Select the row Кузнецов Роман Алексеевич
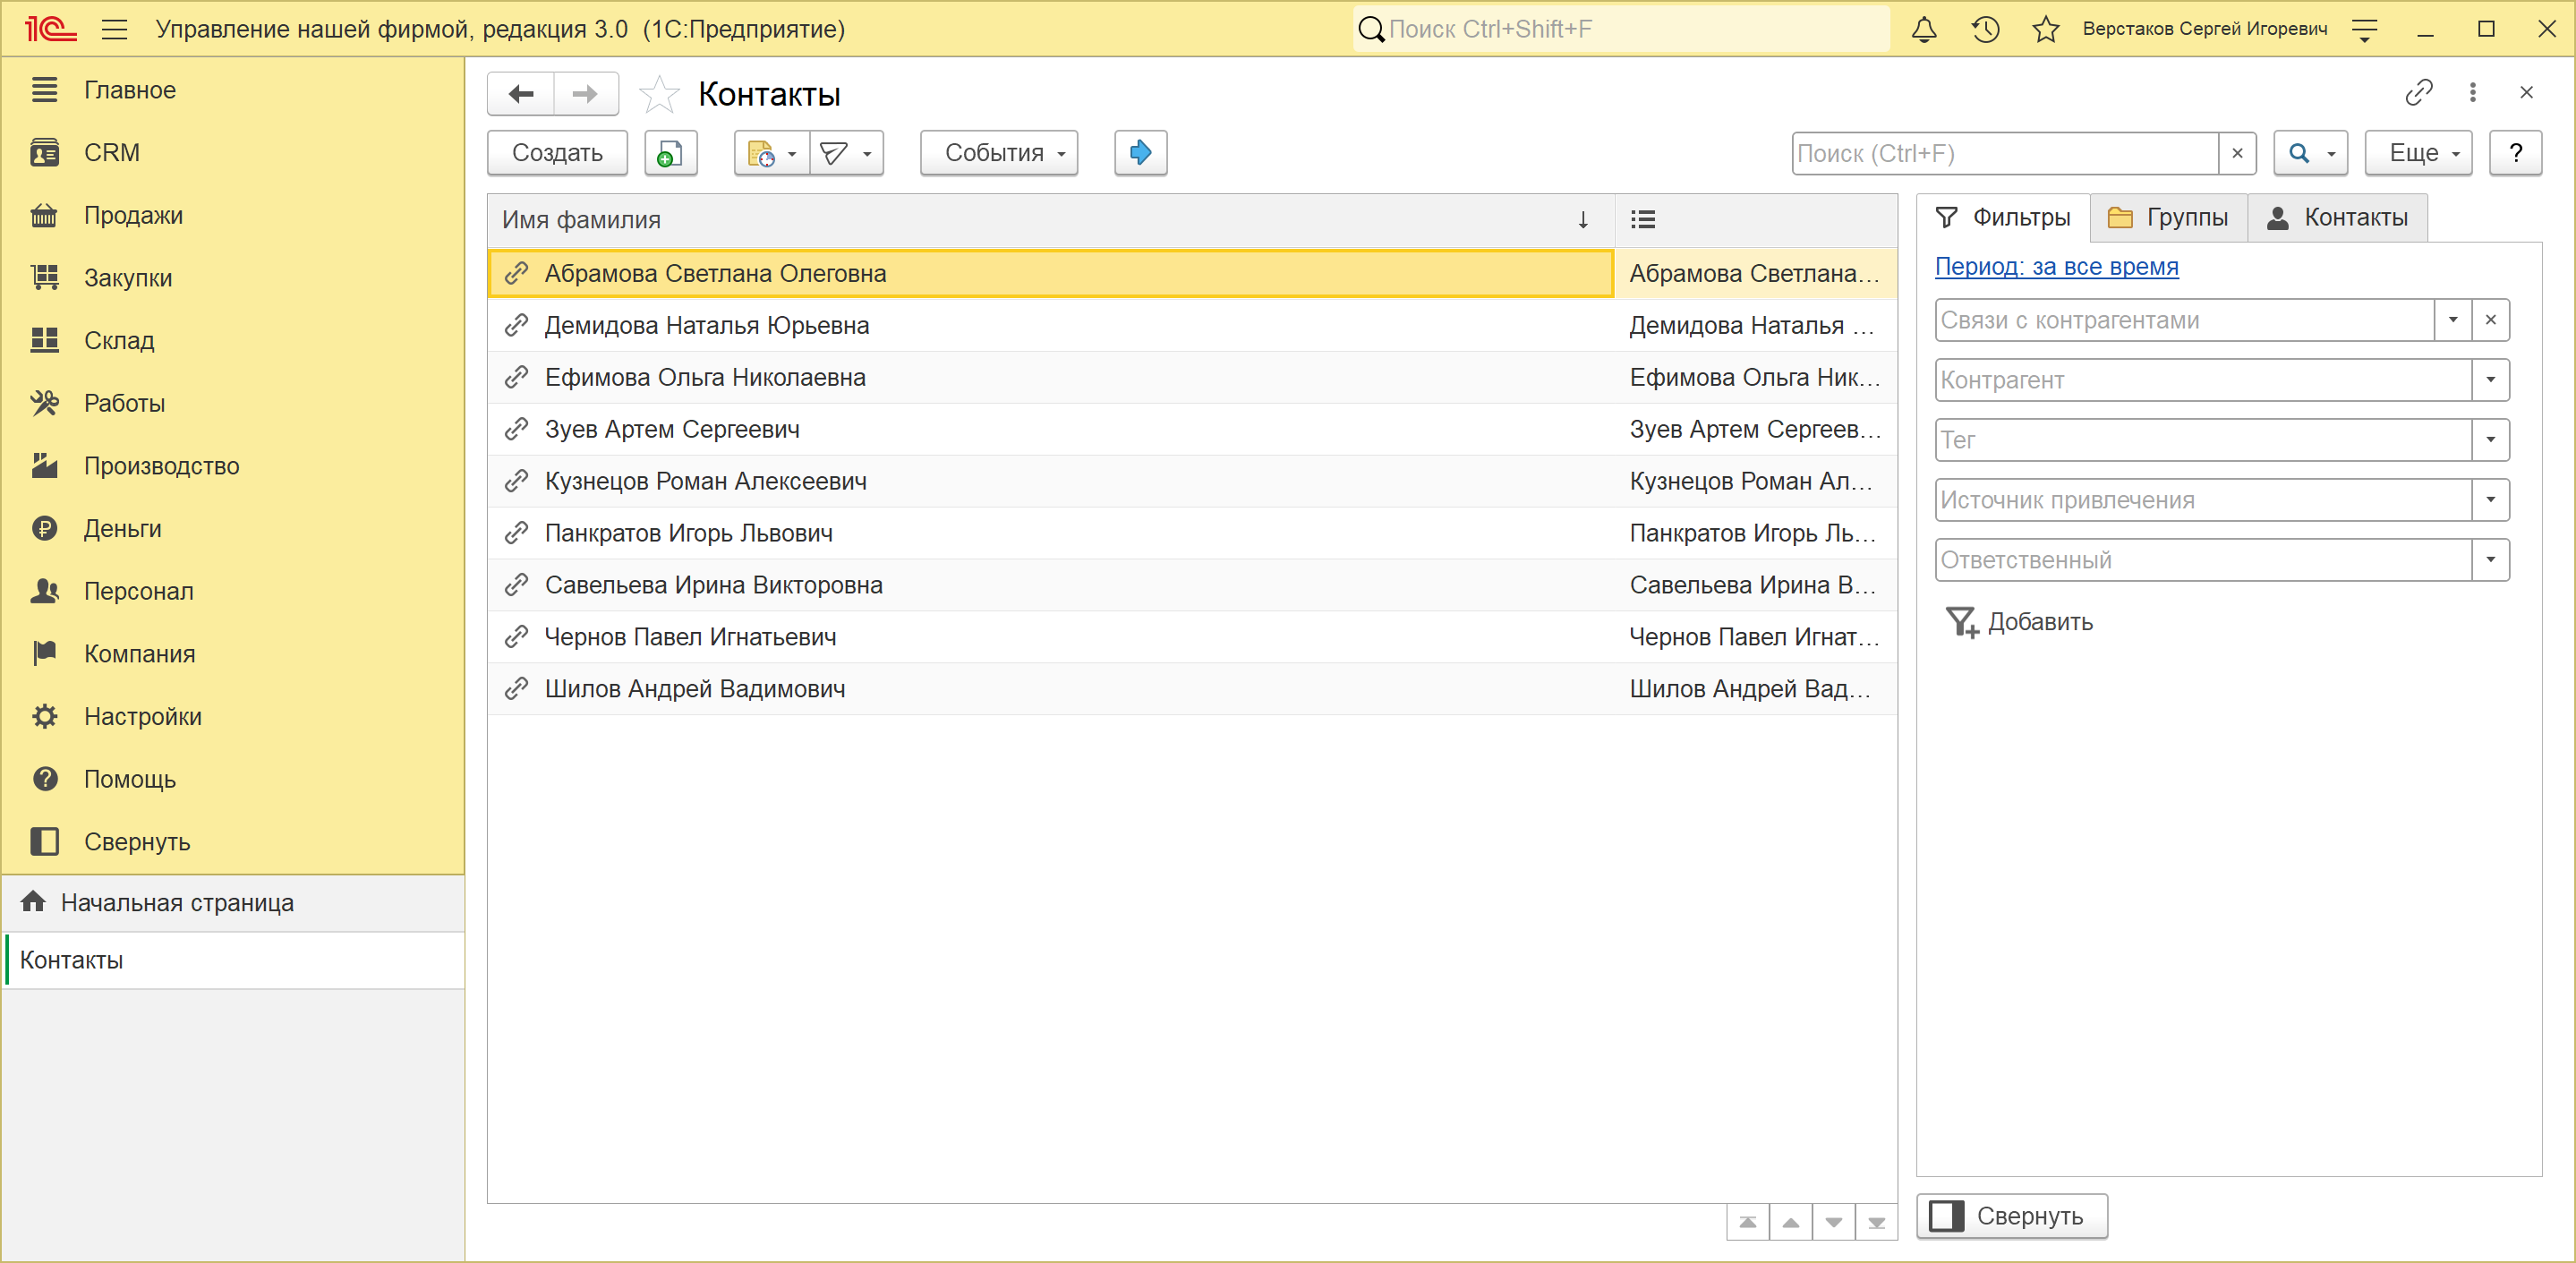 [1191, 481]
